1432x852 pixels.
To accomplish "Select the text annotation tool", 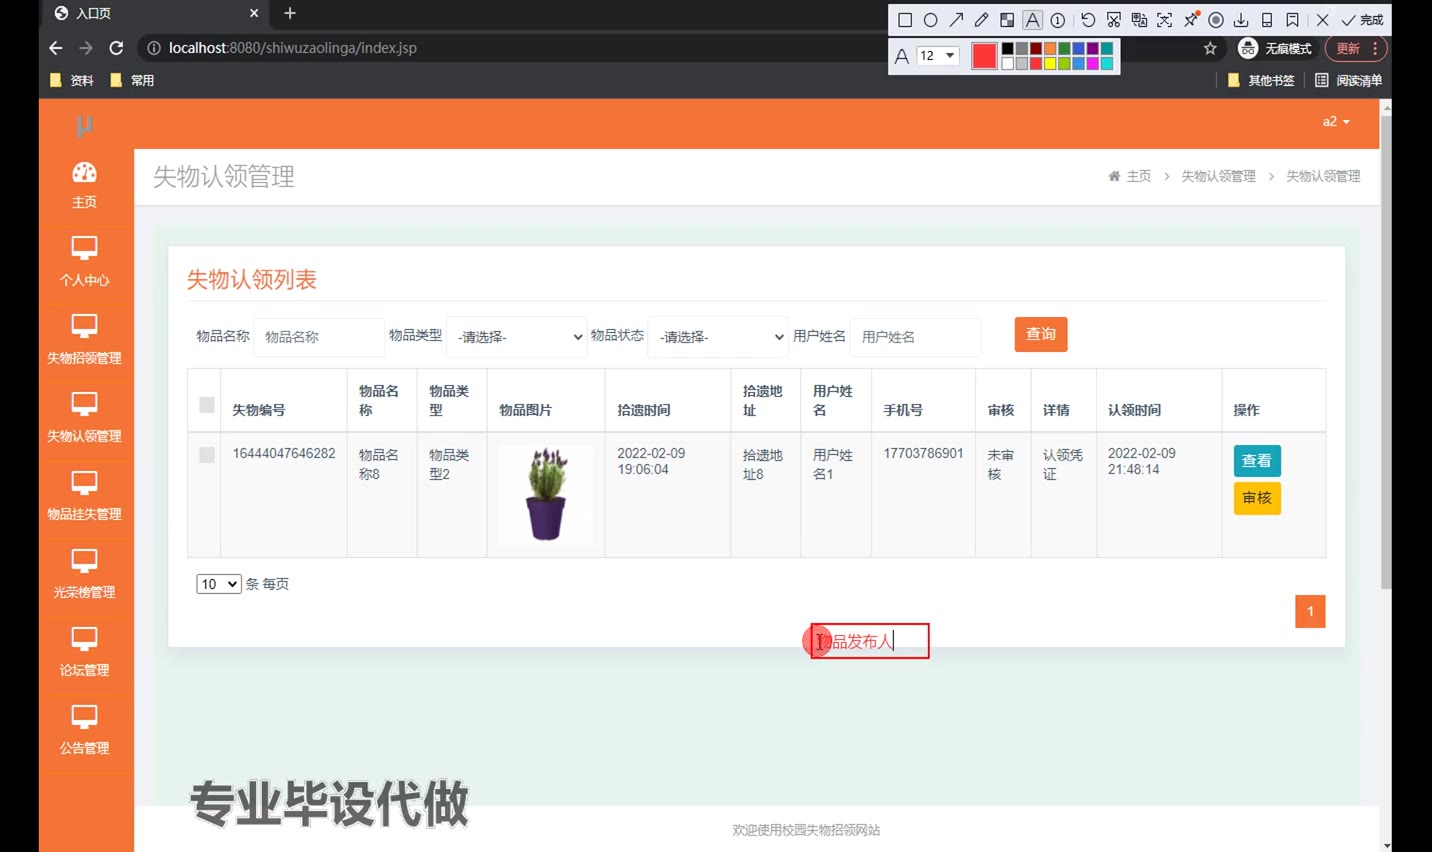I will 1032,20.
